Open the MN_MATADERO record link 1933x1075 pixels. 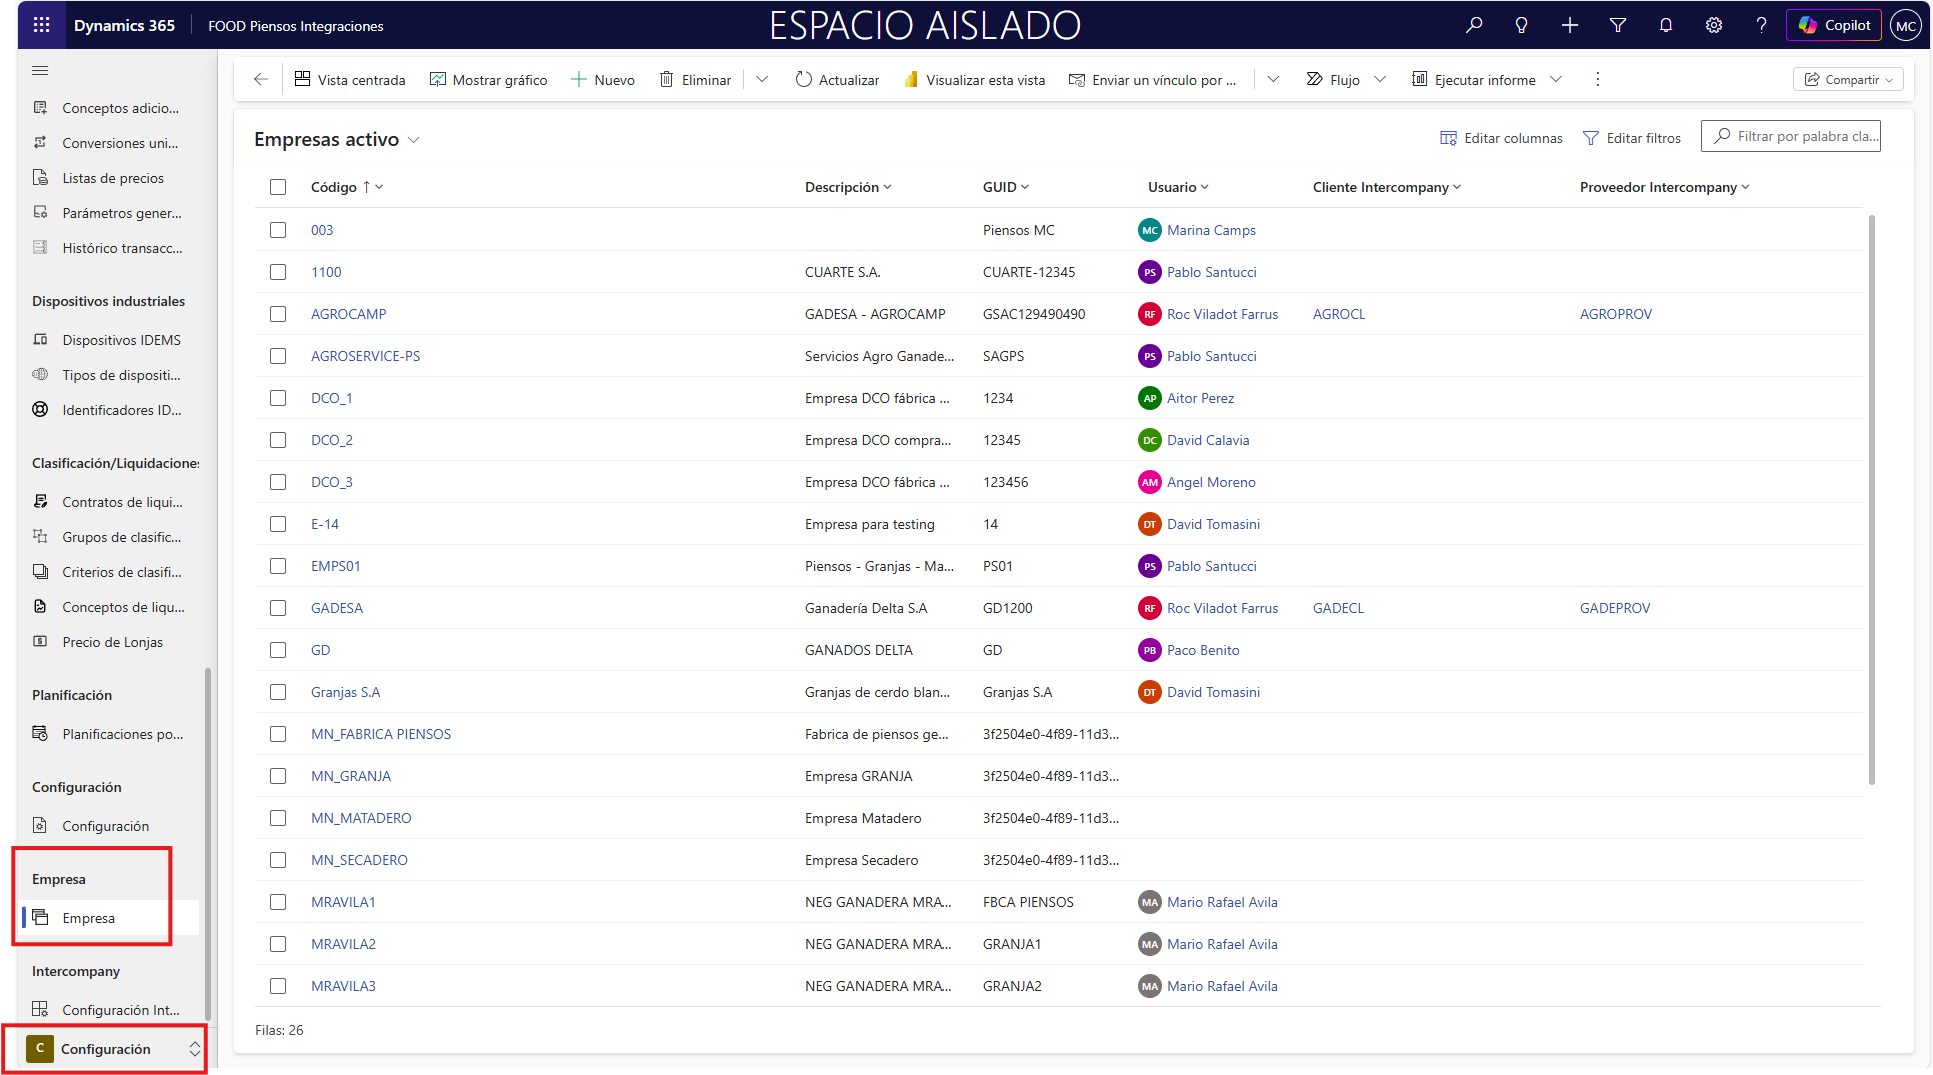click(361, 818)
